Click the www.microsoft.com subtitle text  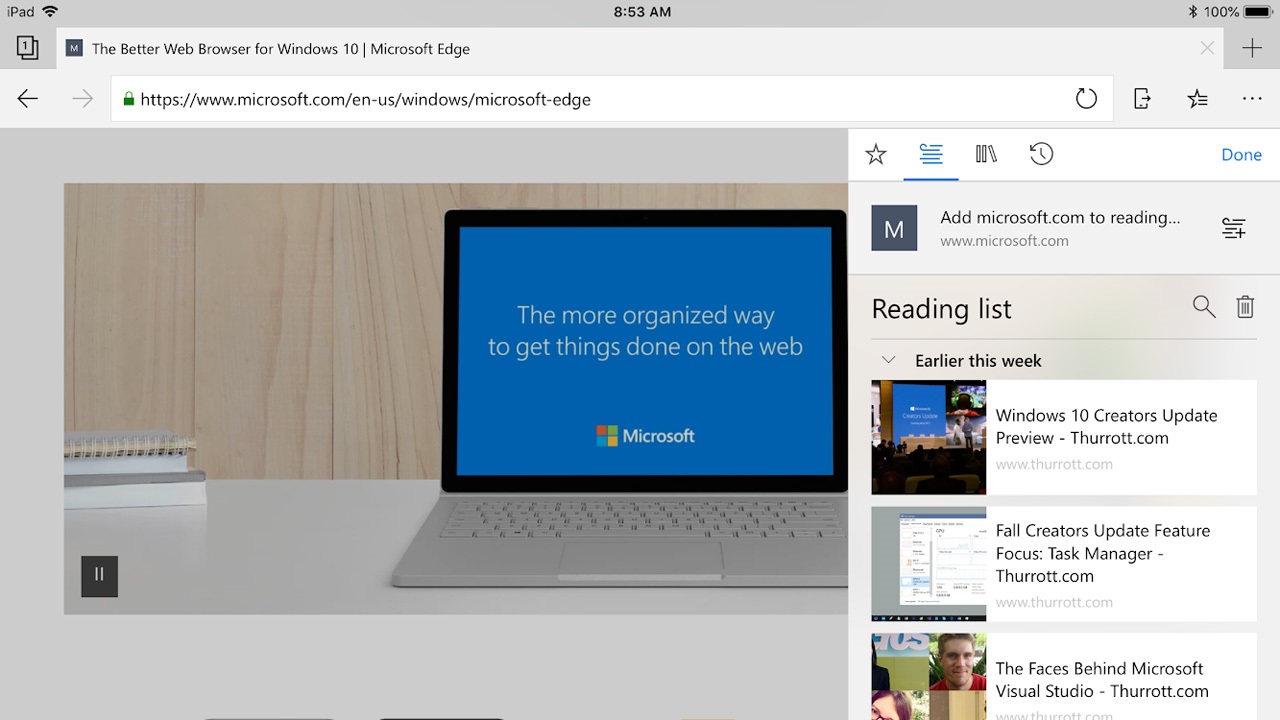tap(1004, 241)
